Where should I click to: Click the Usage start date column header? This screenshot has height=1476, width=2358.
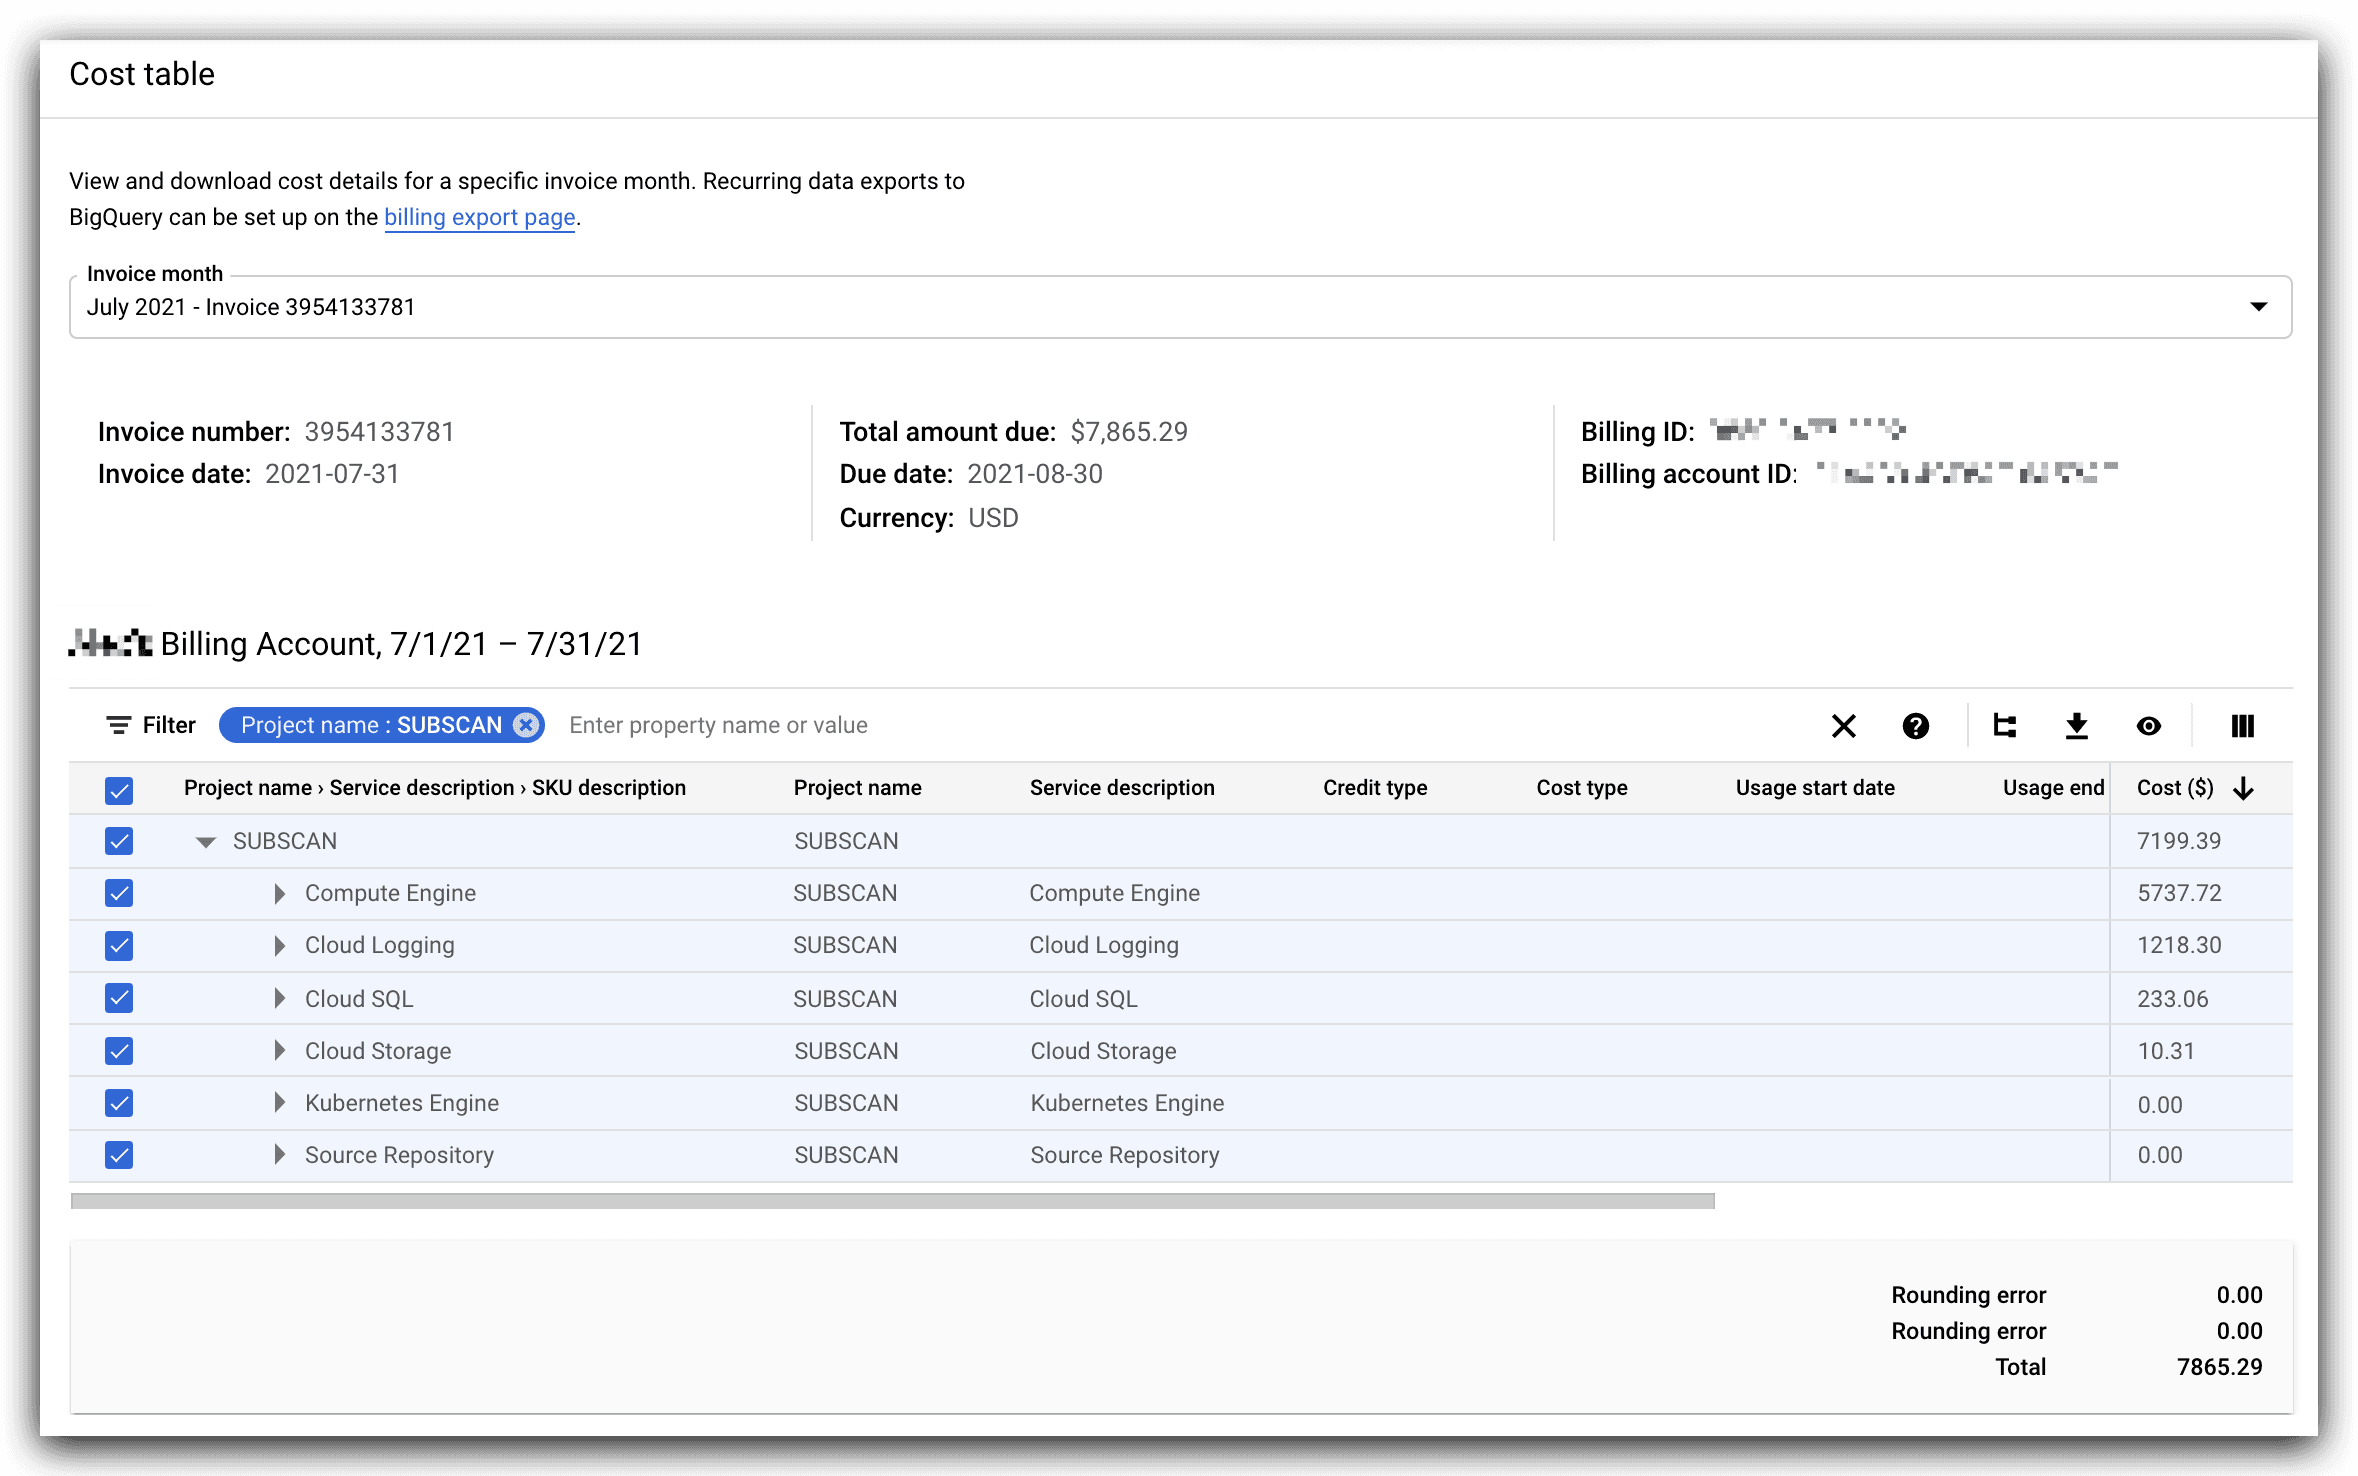[x=1814, y=788]
